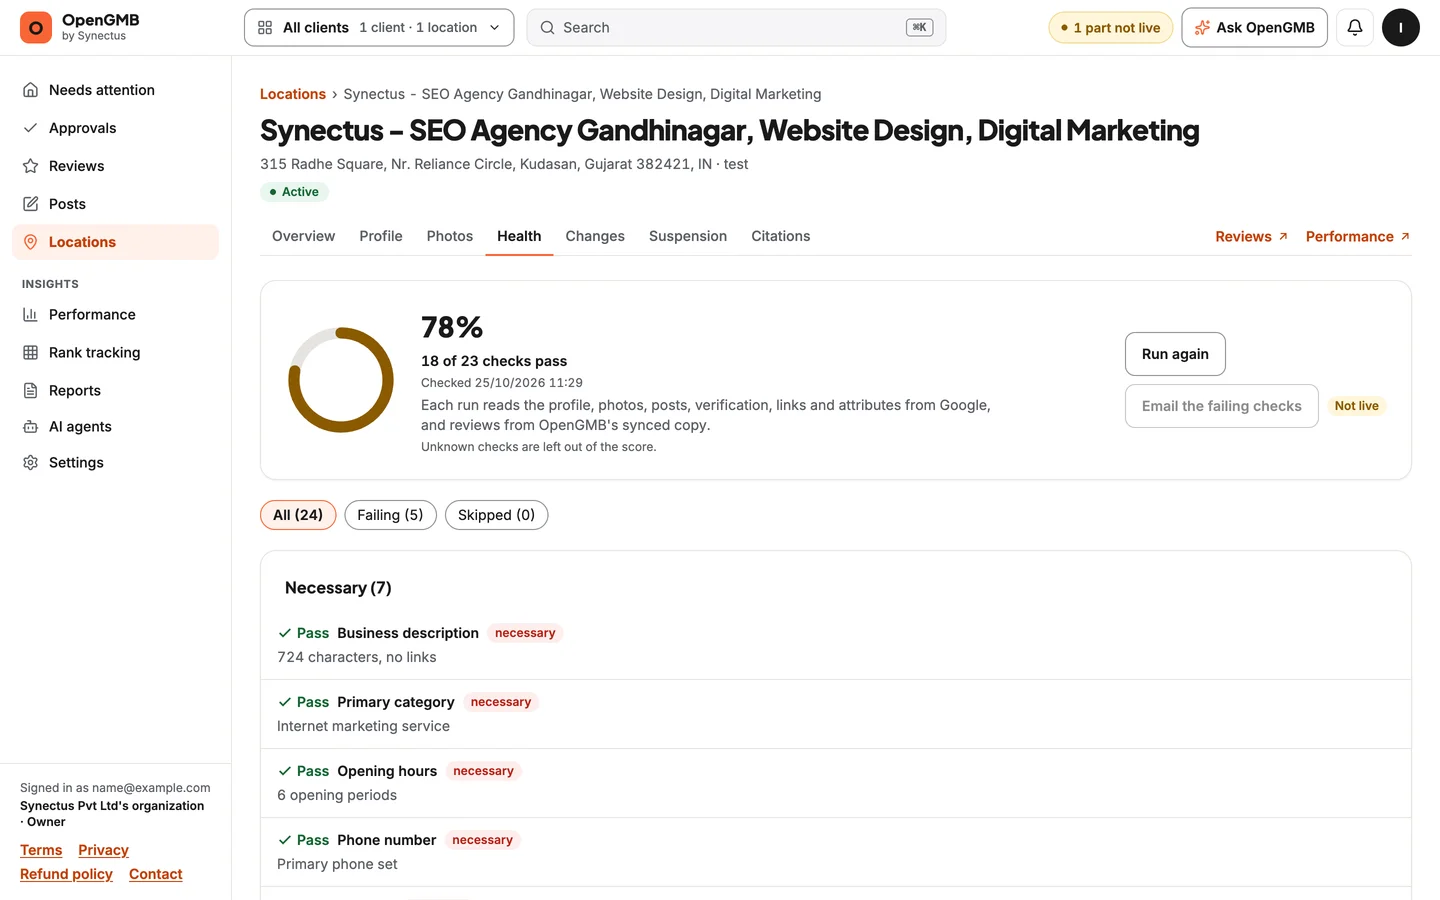Select the All (24) filter
1440x900 pixels.
(x=298, y=515)
